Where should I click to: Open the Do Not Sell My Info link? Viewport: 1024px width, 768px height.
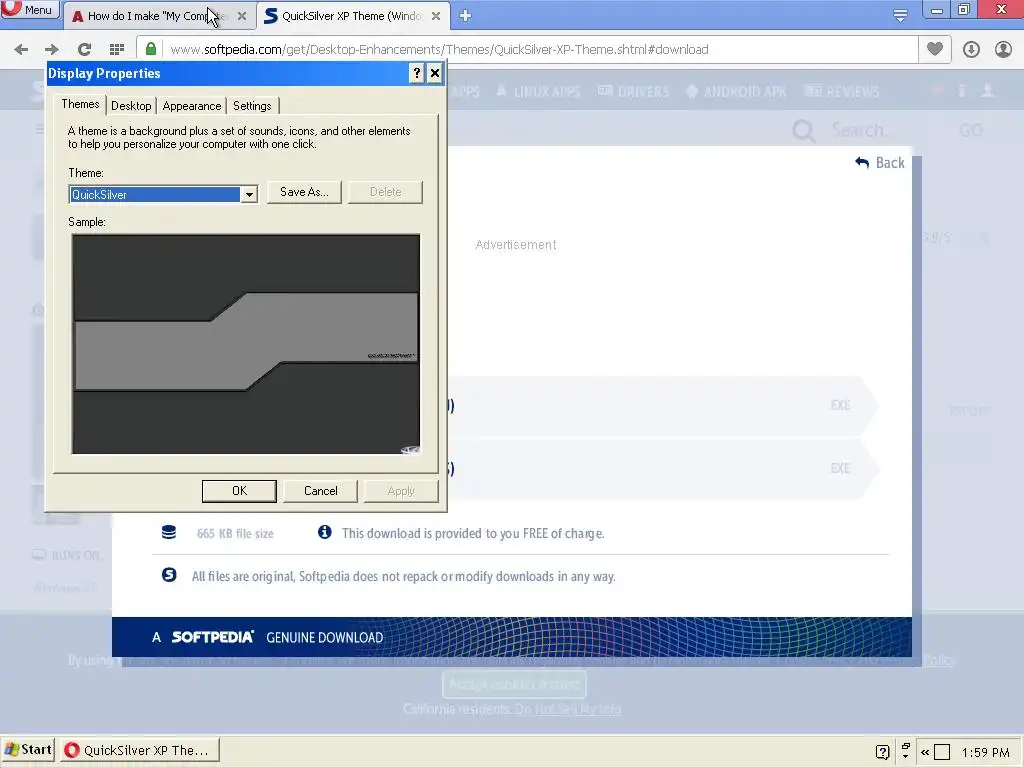pos(568,709)
